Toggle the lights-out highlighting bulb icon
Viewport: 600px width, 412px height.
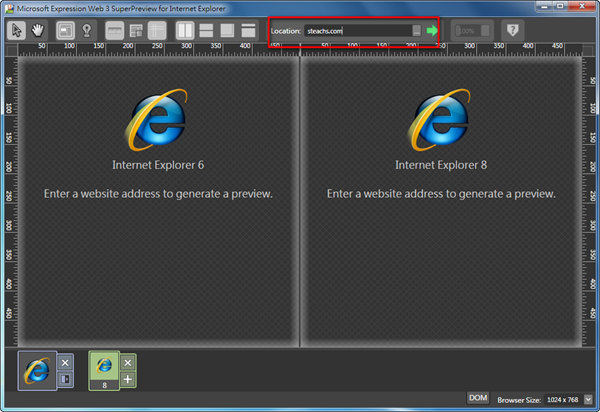(87, 30)
